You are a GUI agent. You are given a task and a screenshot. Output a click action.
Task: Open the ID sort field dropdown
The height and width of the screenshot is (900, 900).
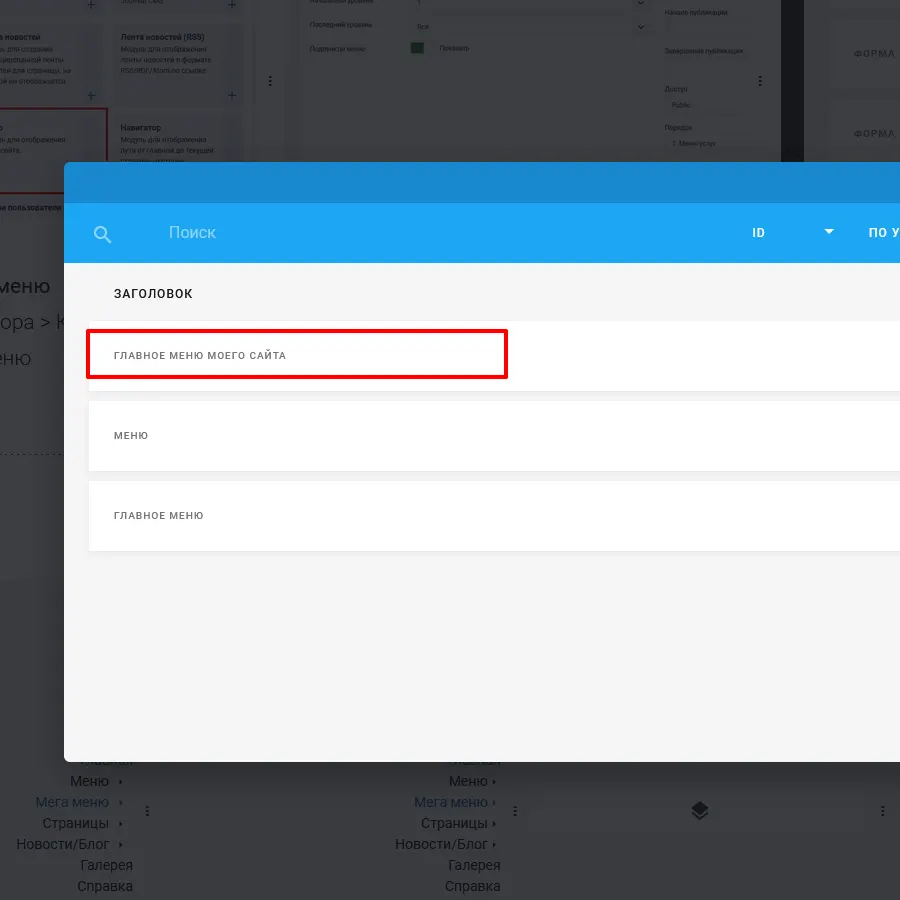click(759, 233)
